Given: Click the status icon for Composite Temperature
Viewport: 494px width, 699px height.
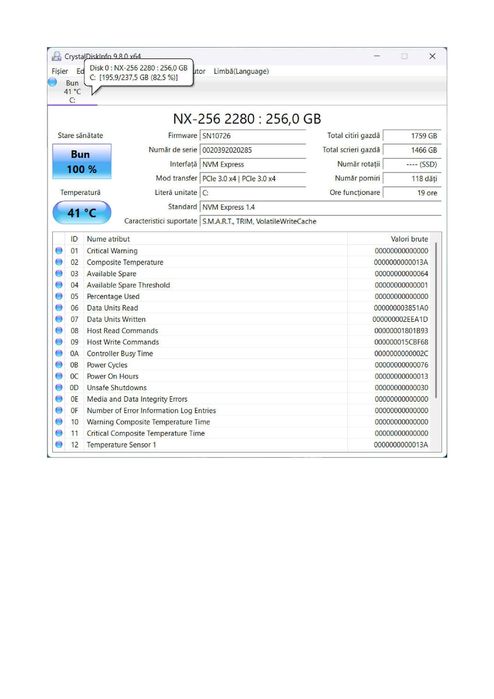Looking at the screenshot, I should click(59, 262).
